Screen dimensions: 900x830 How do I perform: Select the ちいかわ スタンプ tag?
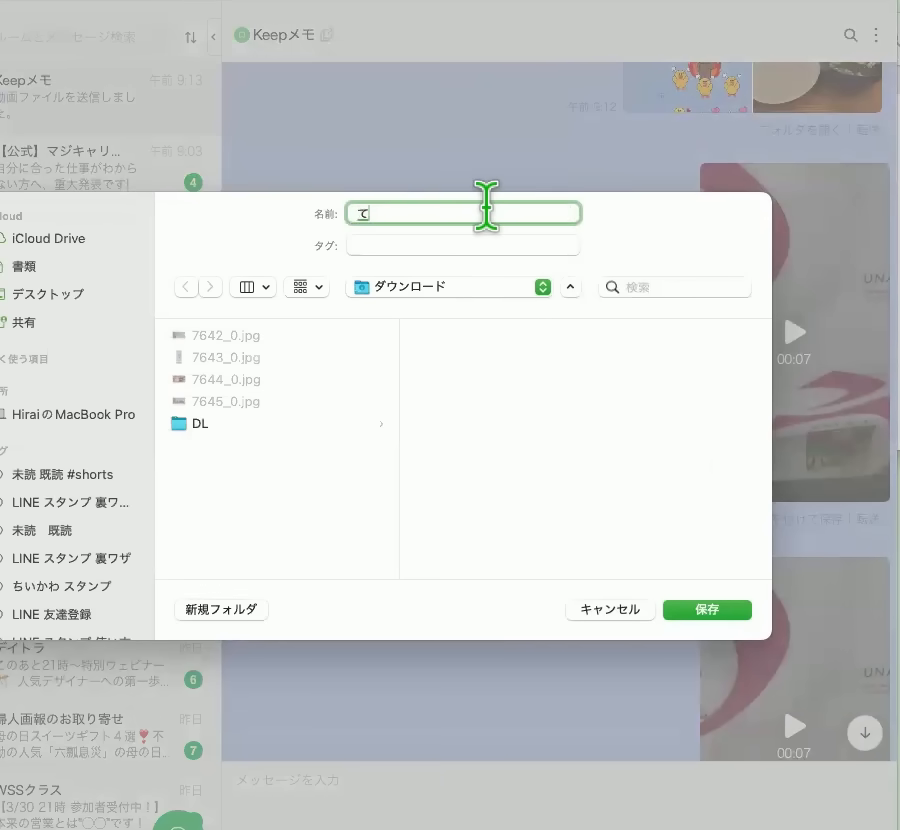point(61,586)
